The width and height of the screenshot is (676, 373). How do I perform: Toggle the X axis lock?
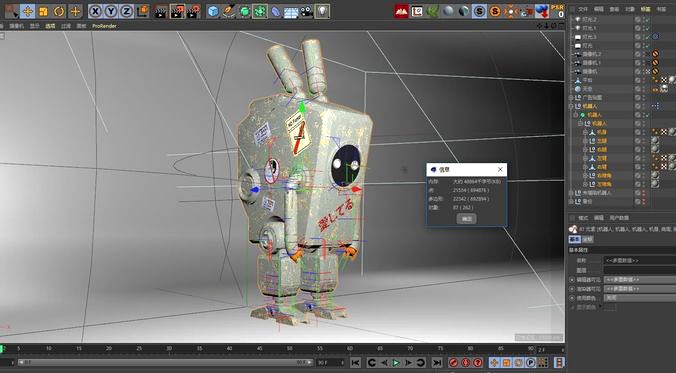point(95,11)
